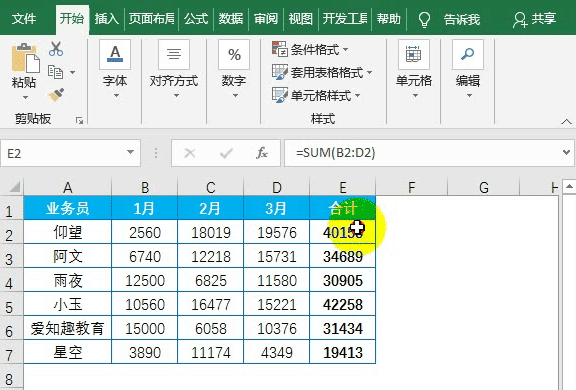Click the cell with value 18019
This screenshot has height=390, width=576.
point(211,232)
